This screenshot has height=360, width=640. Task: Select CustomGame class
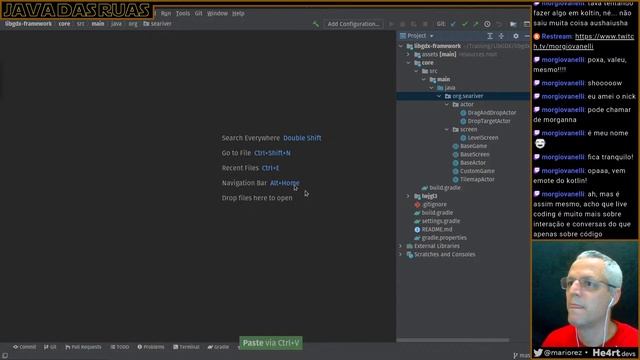[x=473, y=171]
